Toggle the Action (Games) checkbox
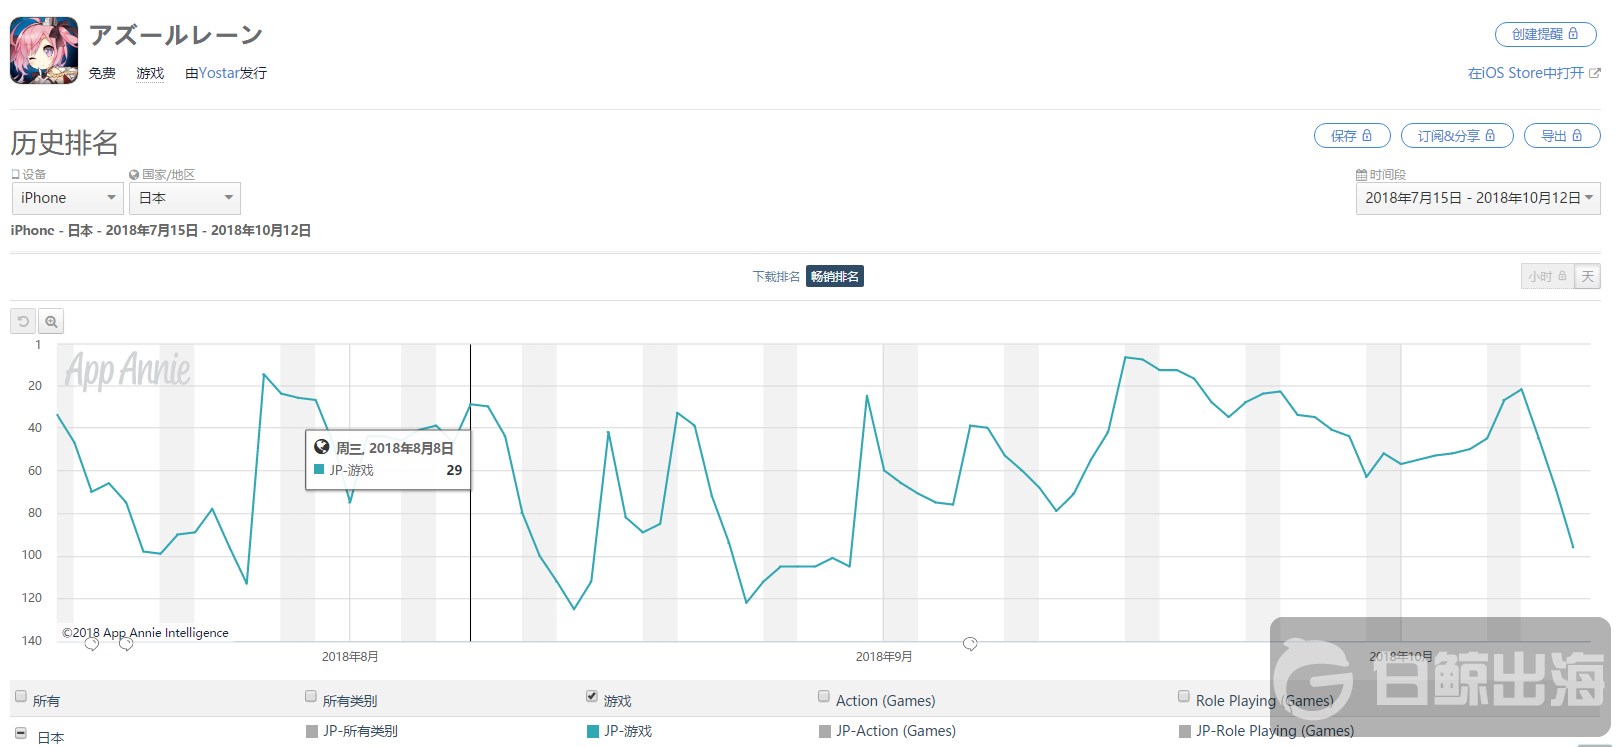 pyautogui.click(x=824, y=696)
